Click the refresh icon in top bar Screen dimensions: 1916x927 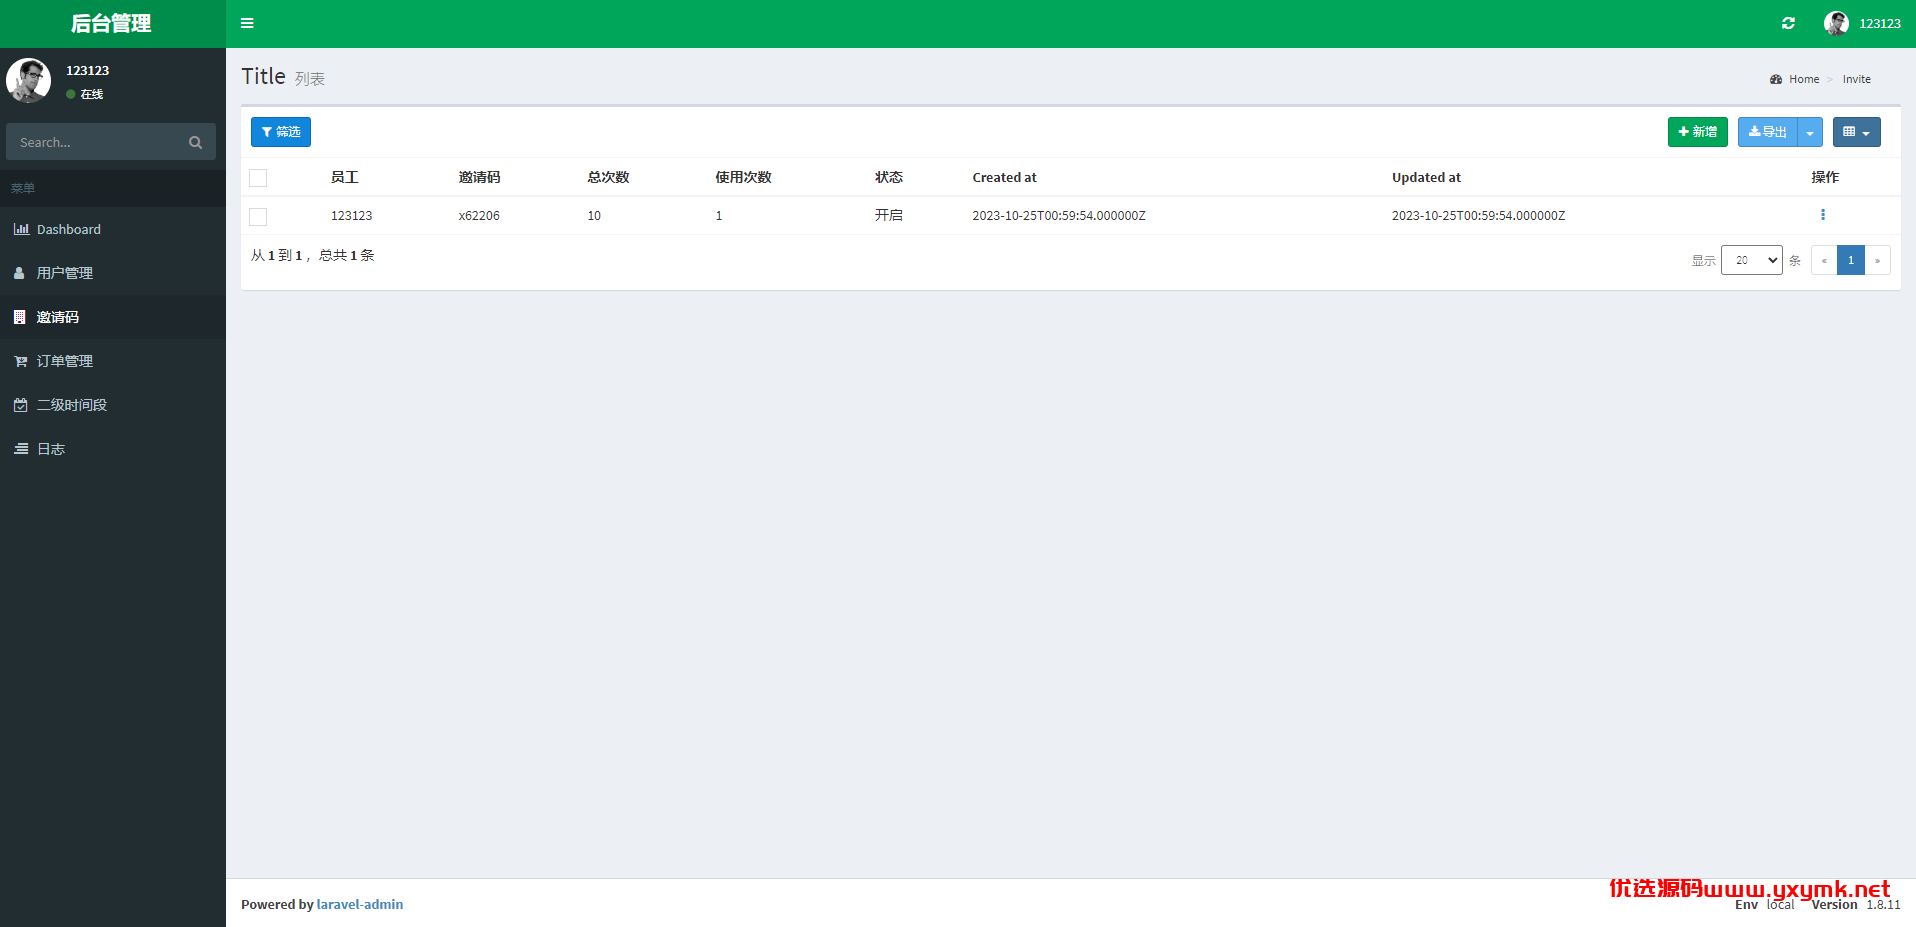pos(1788,23)
